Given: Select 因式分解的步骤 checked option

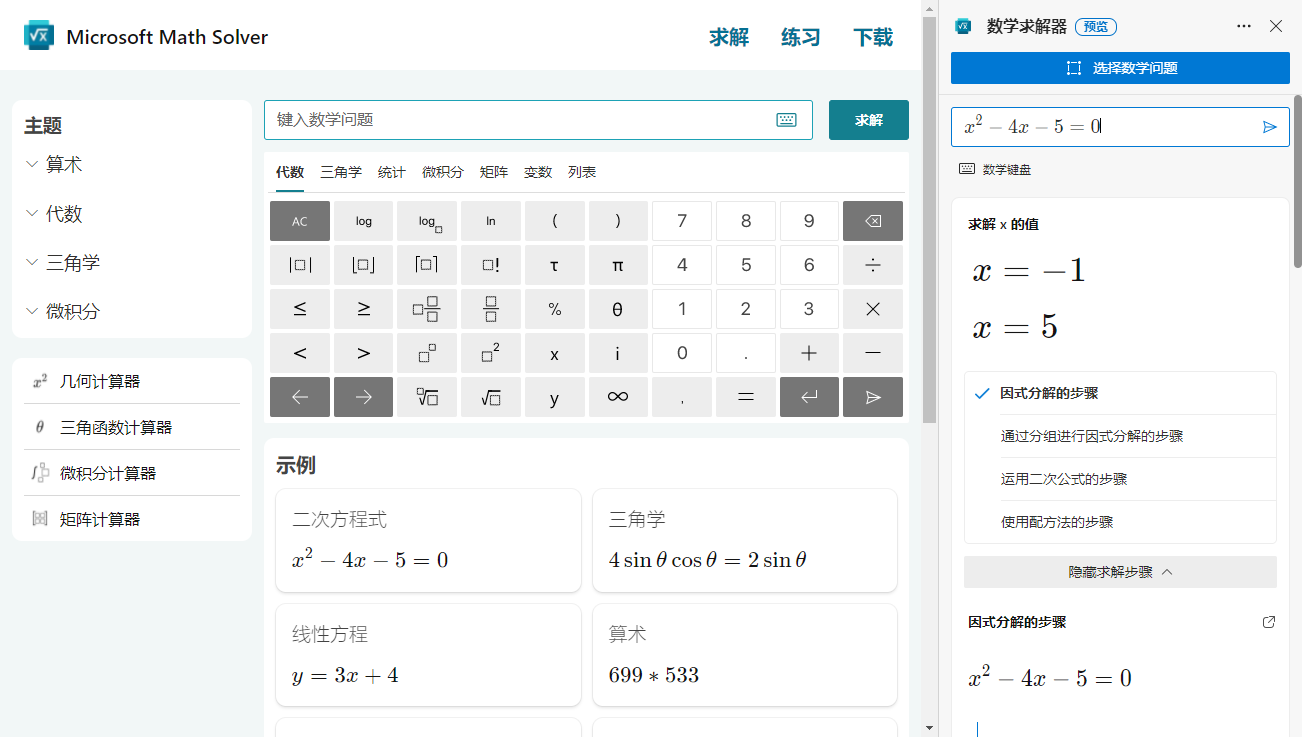Looking at the screenshot, I should (x=1120, y=393).
